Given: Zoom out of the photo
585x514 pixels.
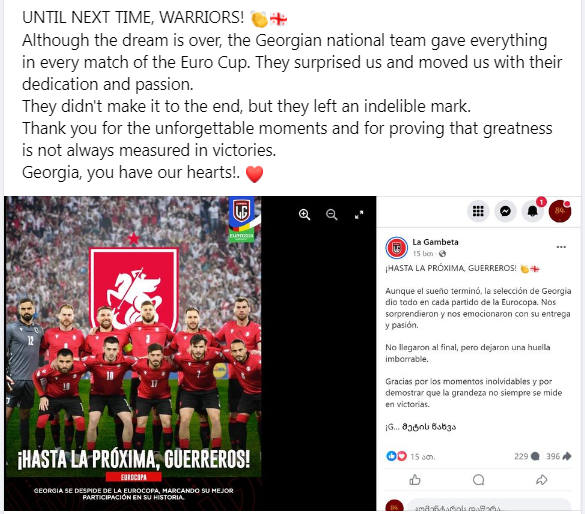Looking at the screenshot, I should 331,214.
